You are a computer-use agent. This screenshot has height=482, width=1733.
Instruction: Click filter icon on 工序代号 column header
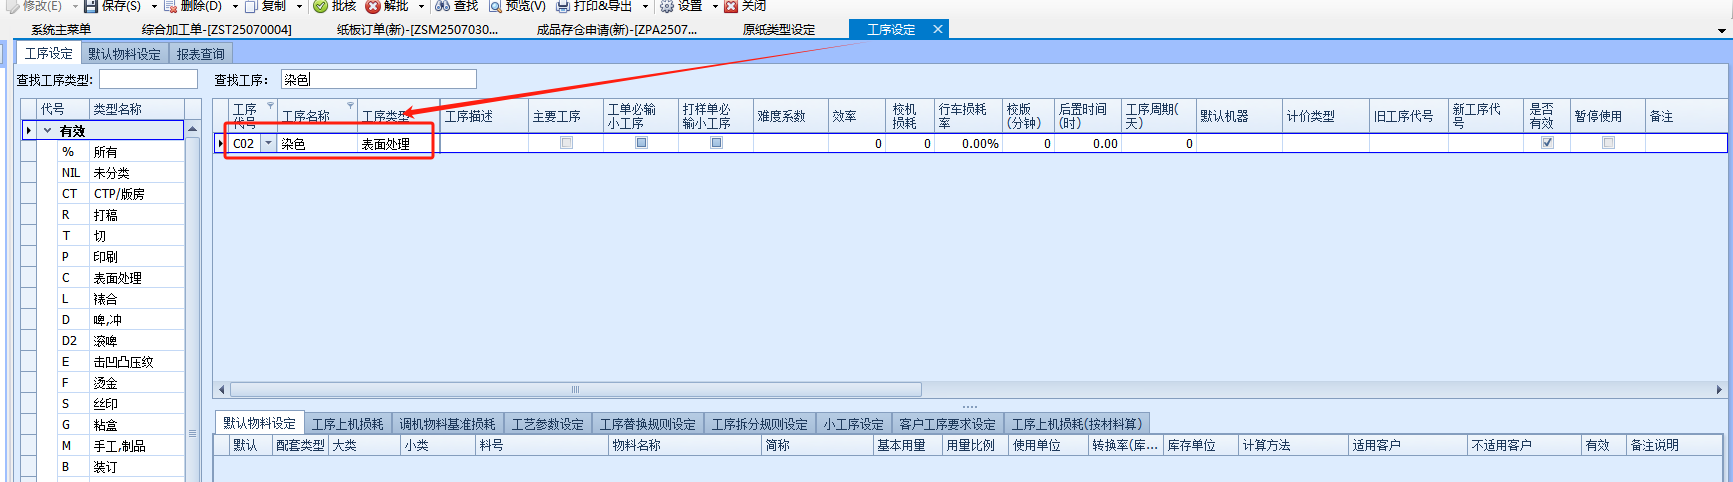(270, 105)
